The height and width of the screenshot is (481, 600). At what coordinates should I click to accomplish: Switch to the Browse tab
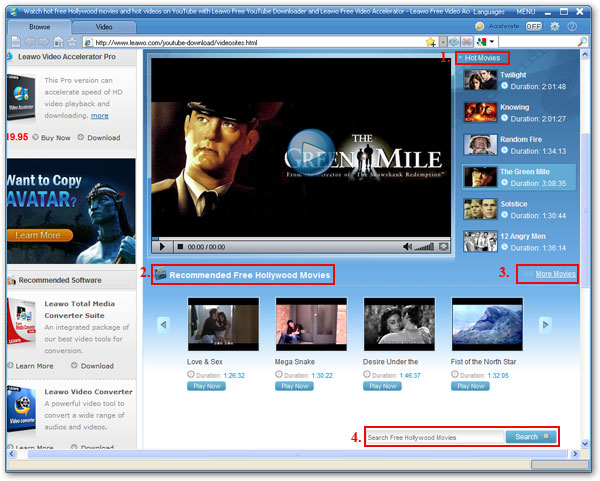pos(39,27)
